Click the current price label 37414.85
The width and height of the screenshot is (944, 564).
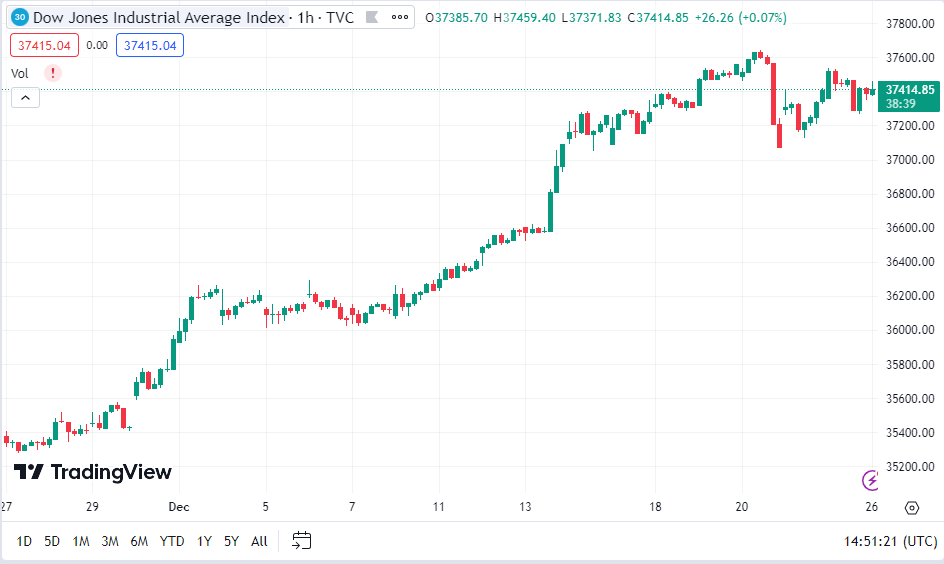click(909, 96)
